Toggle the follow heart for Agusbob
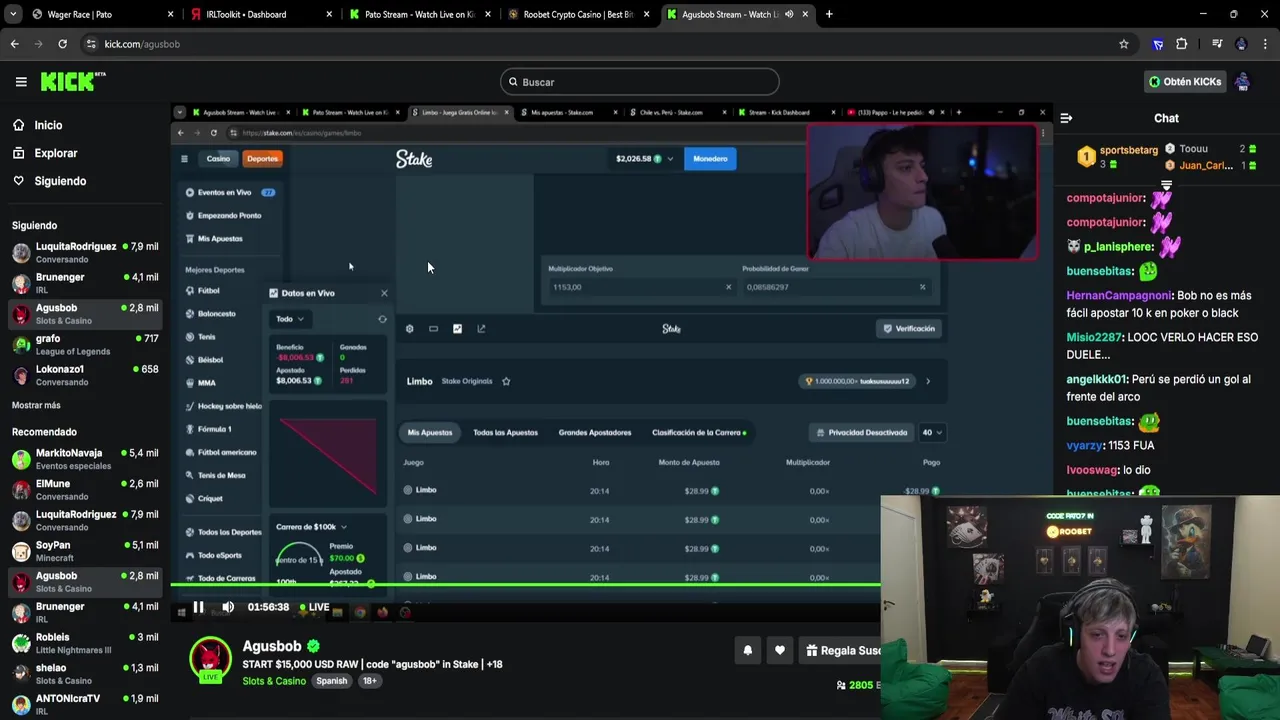 click(x=780, y=650)
